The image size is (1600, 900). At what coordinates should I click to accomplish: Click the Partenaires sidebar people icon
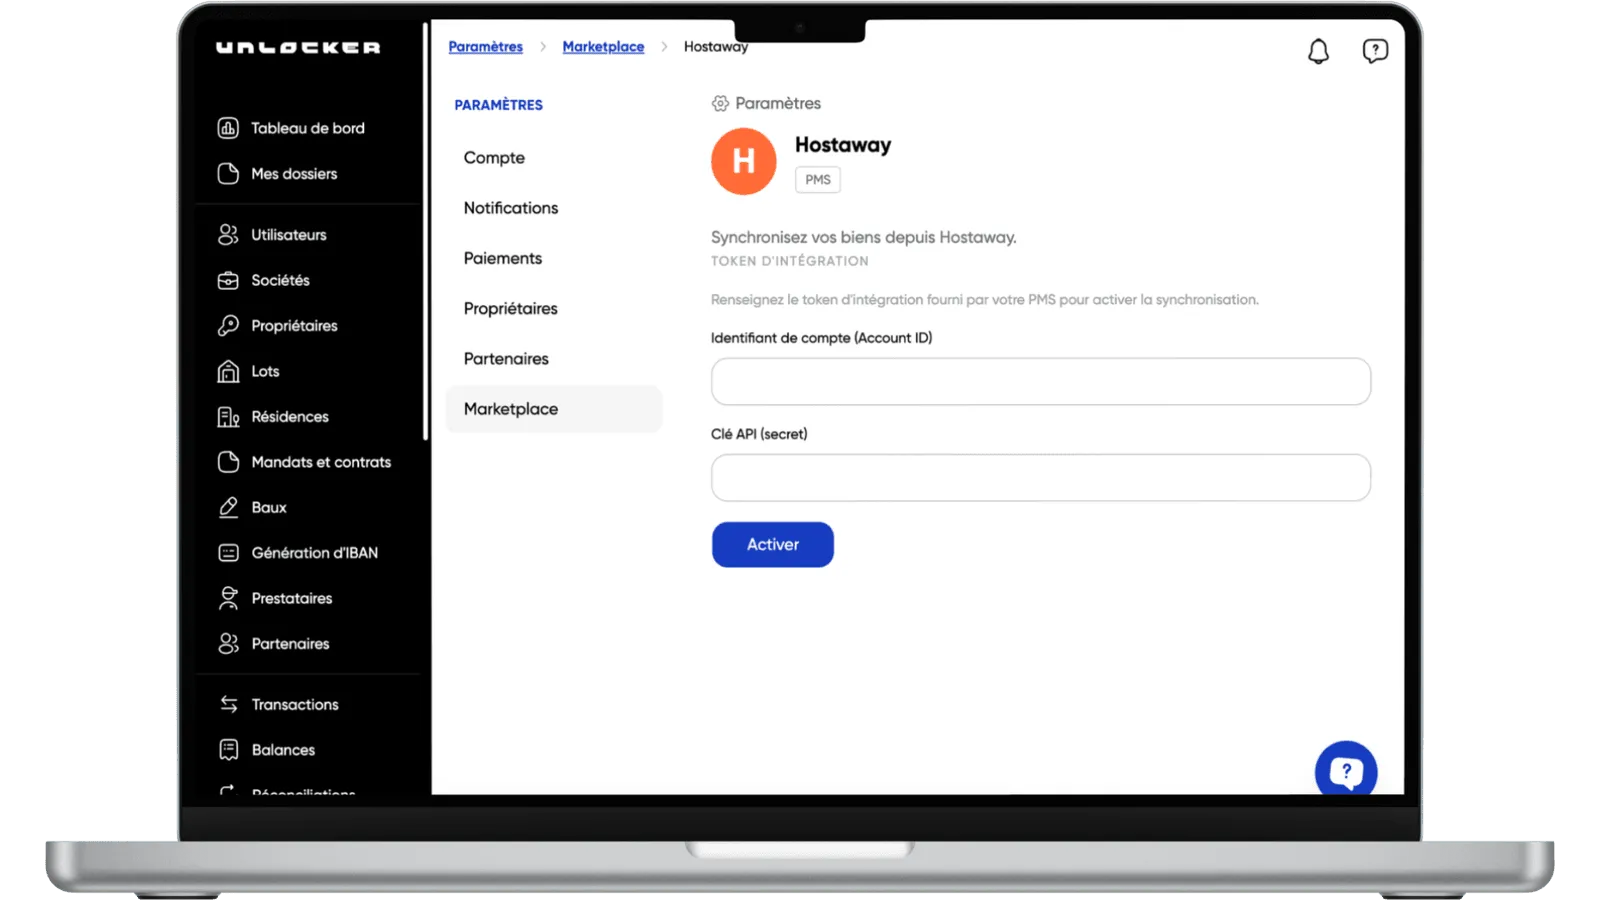coord(228,643)
